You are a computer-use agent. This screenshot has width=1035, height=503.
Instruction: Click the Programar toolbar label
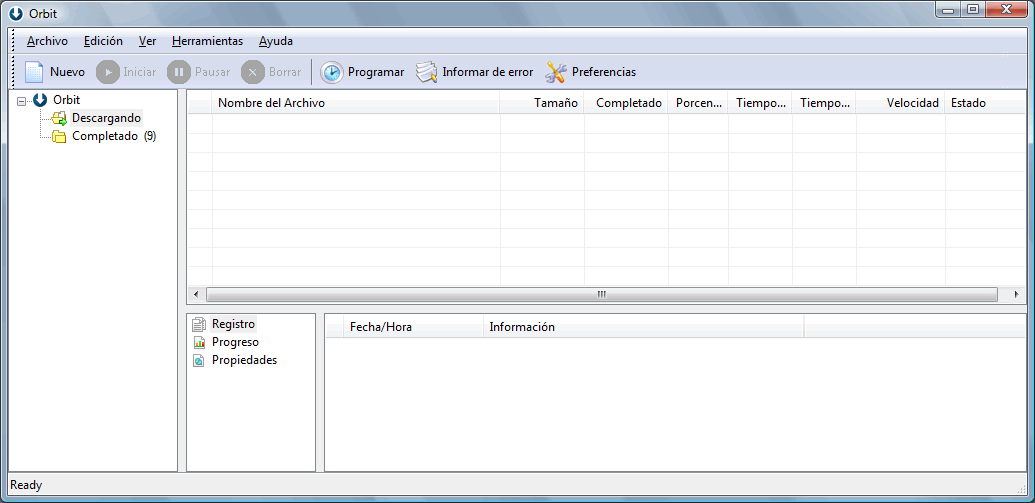[376, 72]
